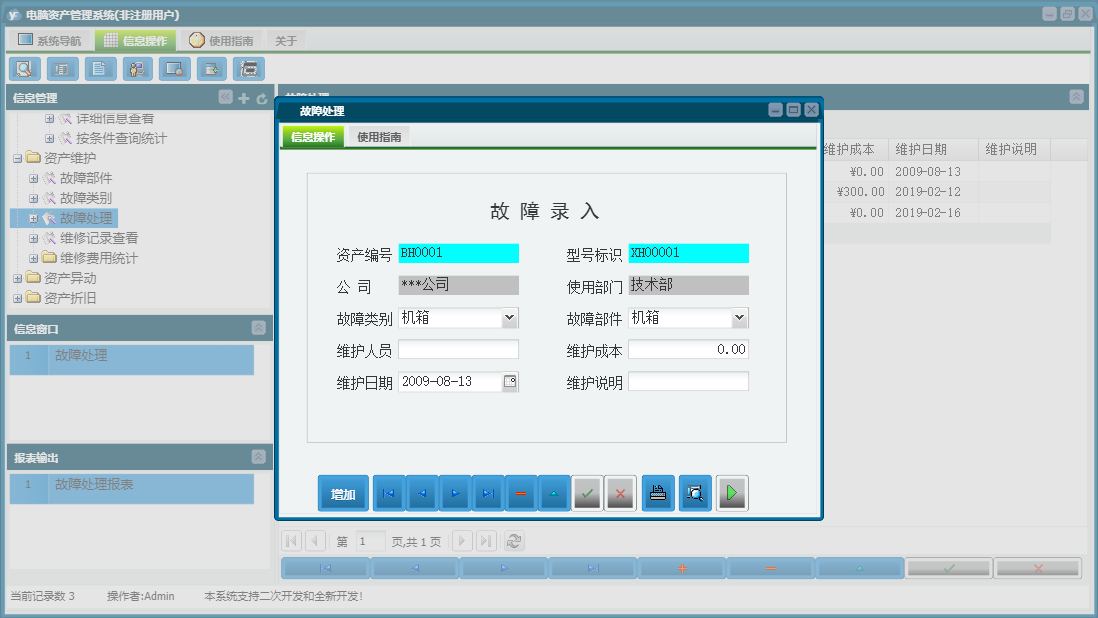Jump to first record with the navigation icon
The height and width of the screenshot is (618, 1098).
(388, 492)
